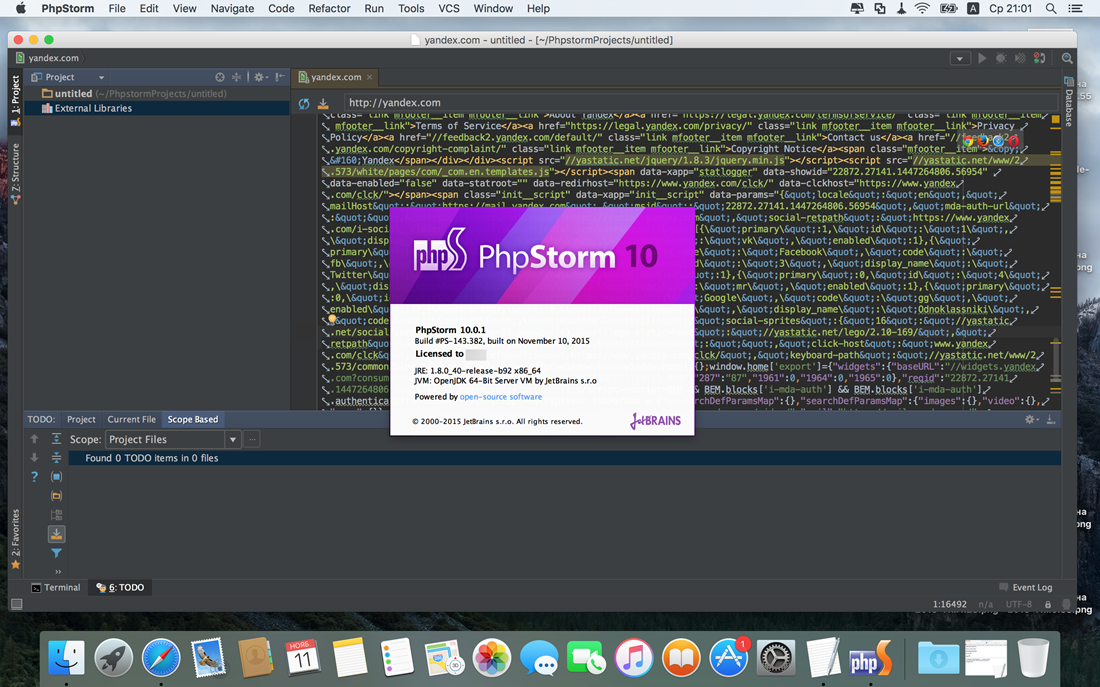Toggle flatten packages in TODO panel
Viewport: 1100px width, 687px height.
click(x=57, y=514)
